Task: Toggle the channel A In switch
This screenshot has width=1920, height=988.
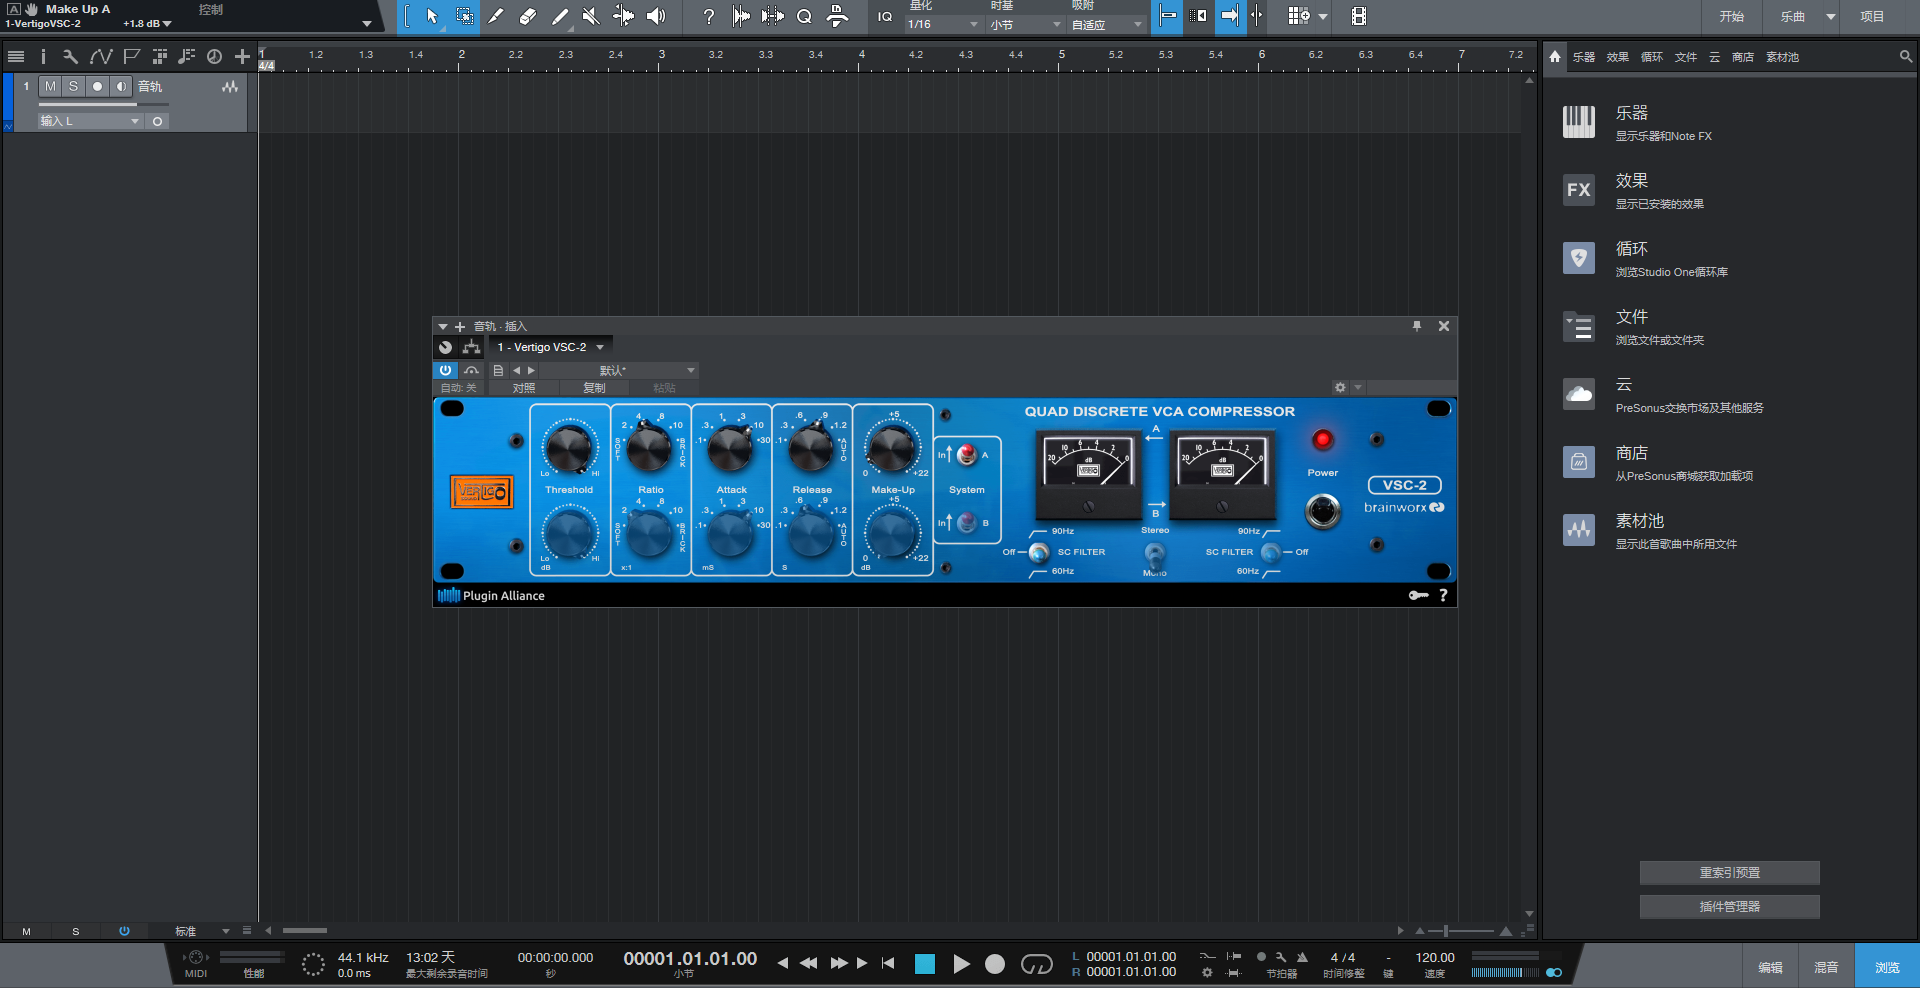Action: 966,455
